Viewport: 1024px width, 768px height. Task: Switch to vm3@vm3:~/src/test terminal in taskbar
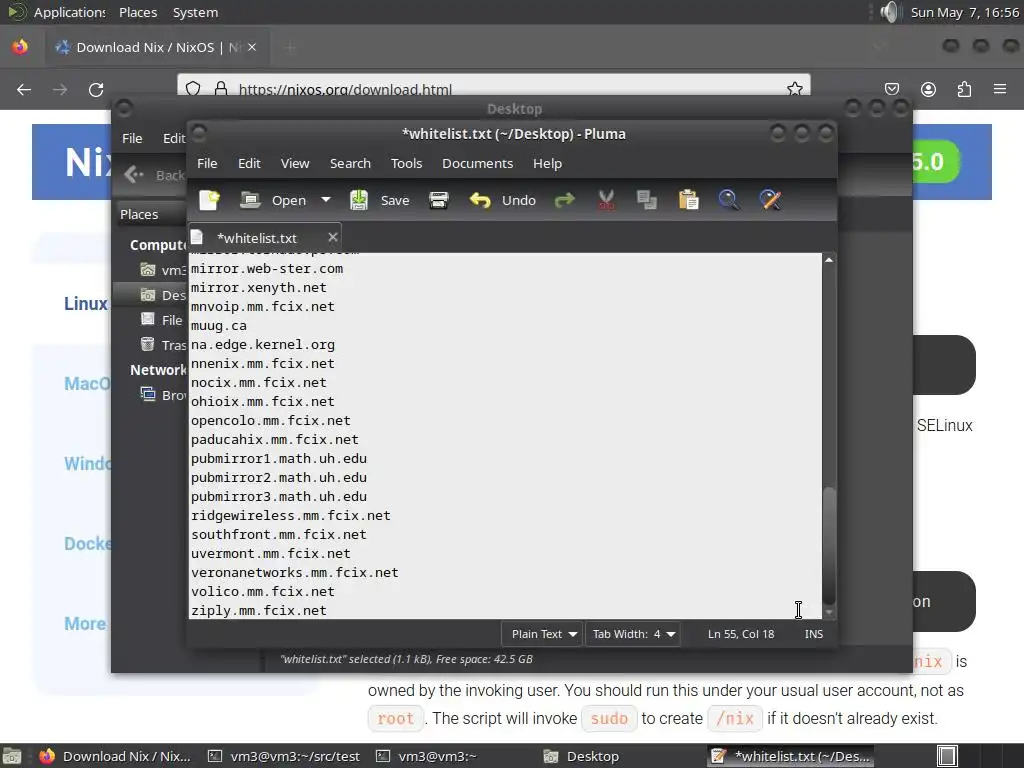[284, 756]
